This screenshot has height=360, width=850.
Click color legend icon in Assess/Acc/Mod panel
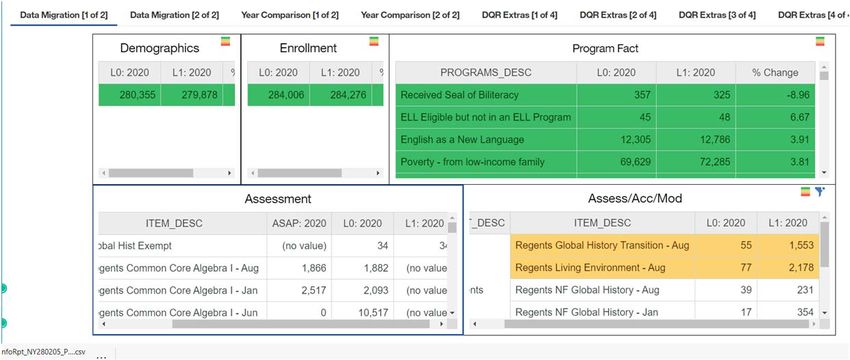tap(806, 191)
